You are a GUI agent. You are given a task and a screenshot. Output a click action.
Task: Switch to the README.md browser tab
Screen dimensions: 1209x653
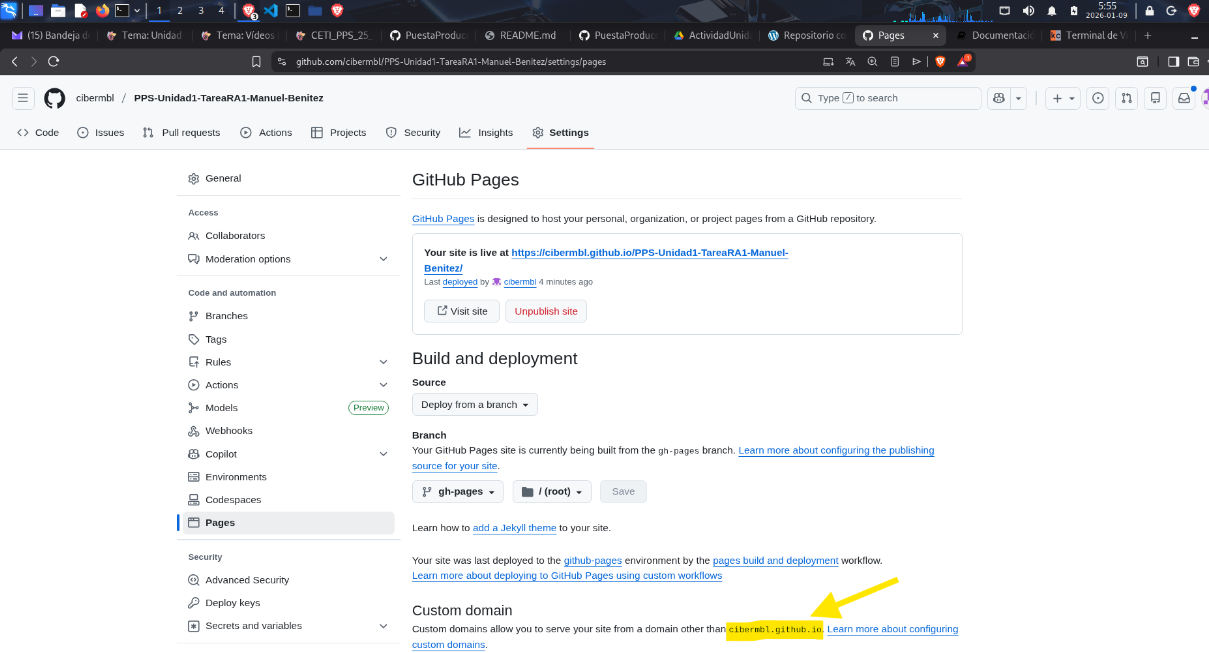pos(520,35)
